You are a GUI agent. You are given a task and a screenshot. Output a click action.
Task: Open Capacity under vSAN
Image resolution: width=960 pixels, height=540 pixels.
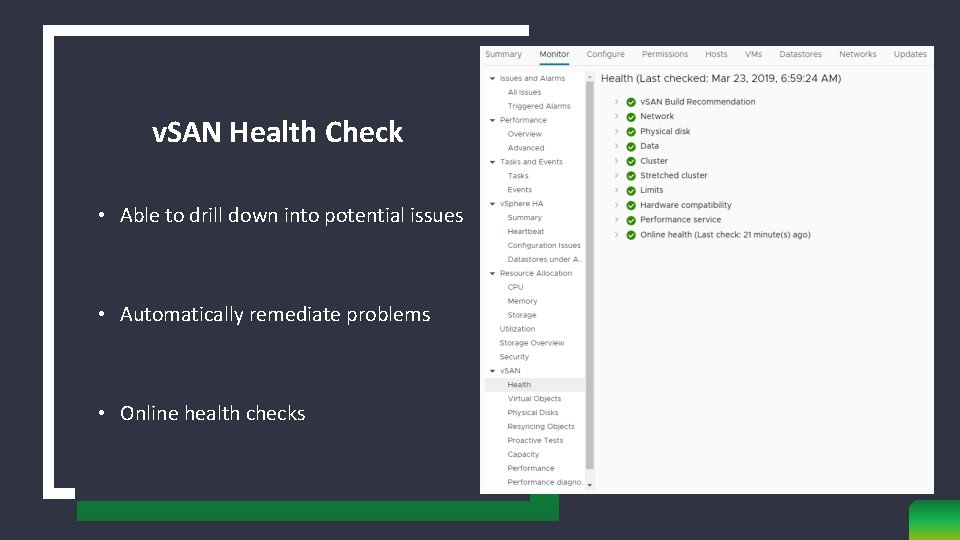(x=523, y=454)
